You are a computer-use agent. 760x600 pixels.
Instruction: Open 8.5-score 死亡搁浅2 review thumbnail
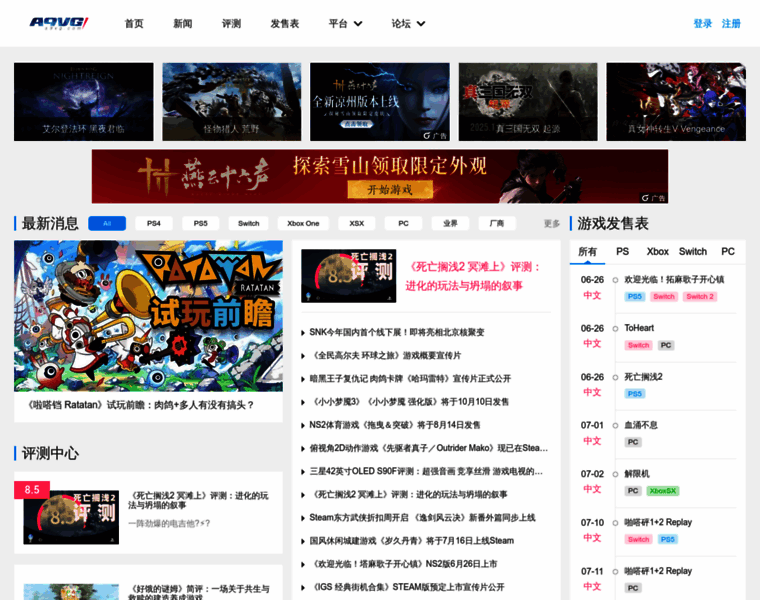point(71,517)
